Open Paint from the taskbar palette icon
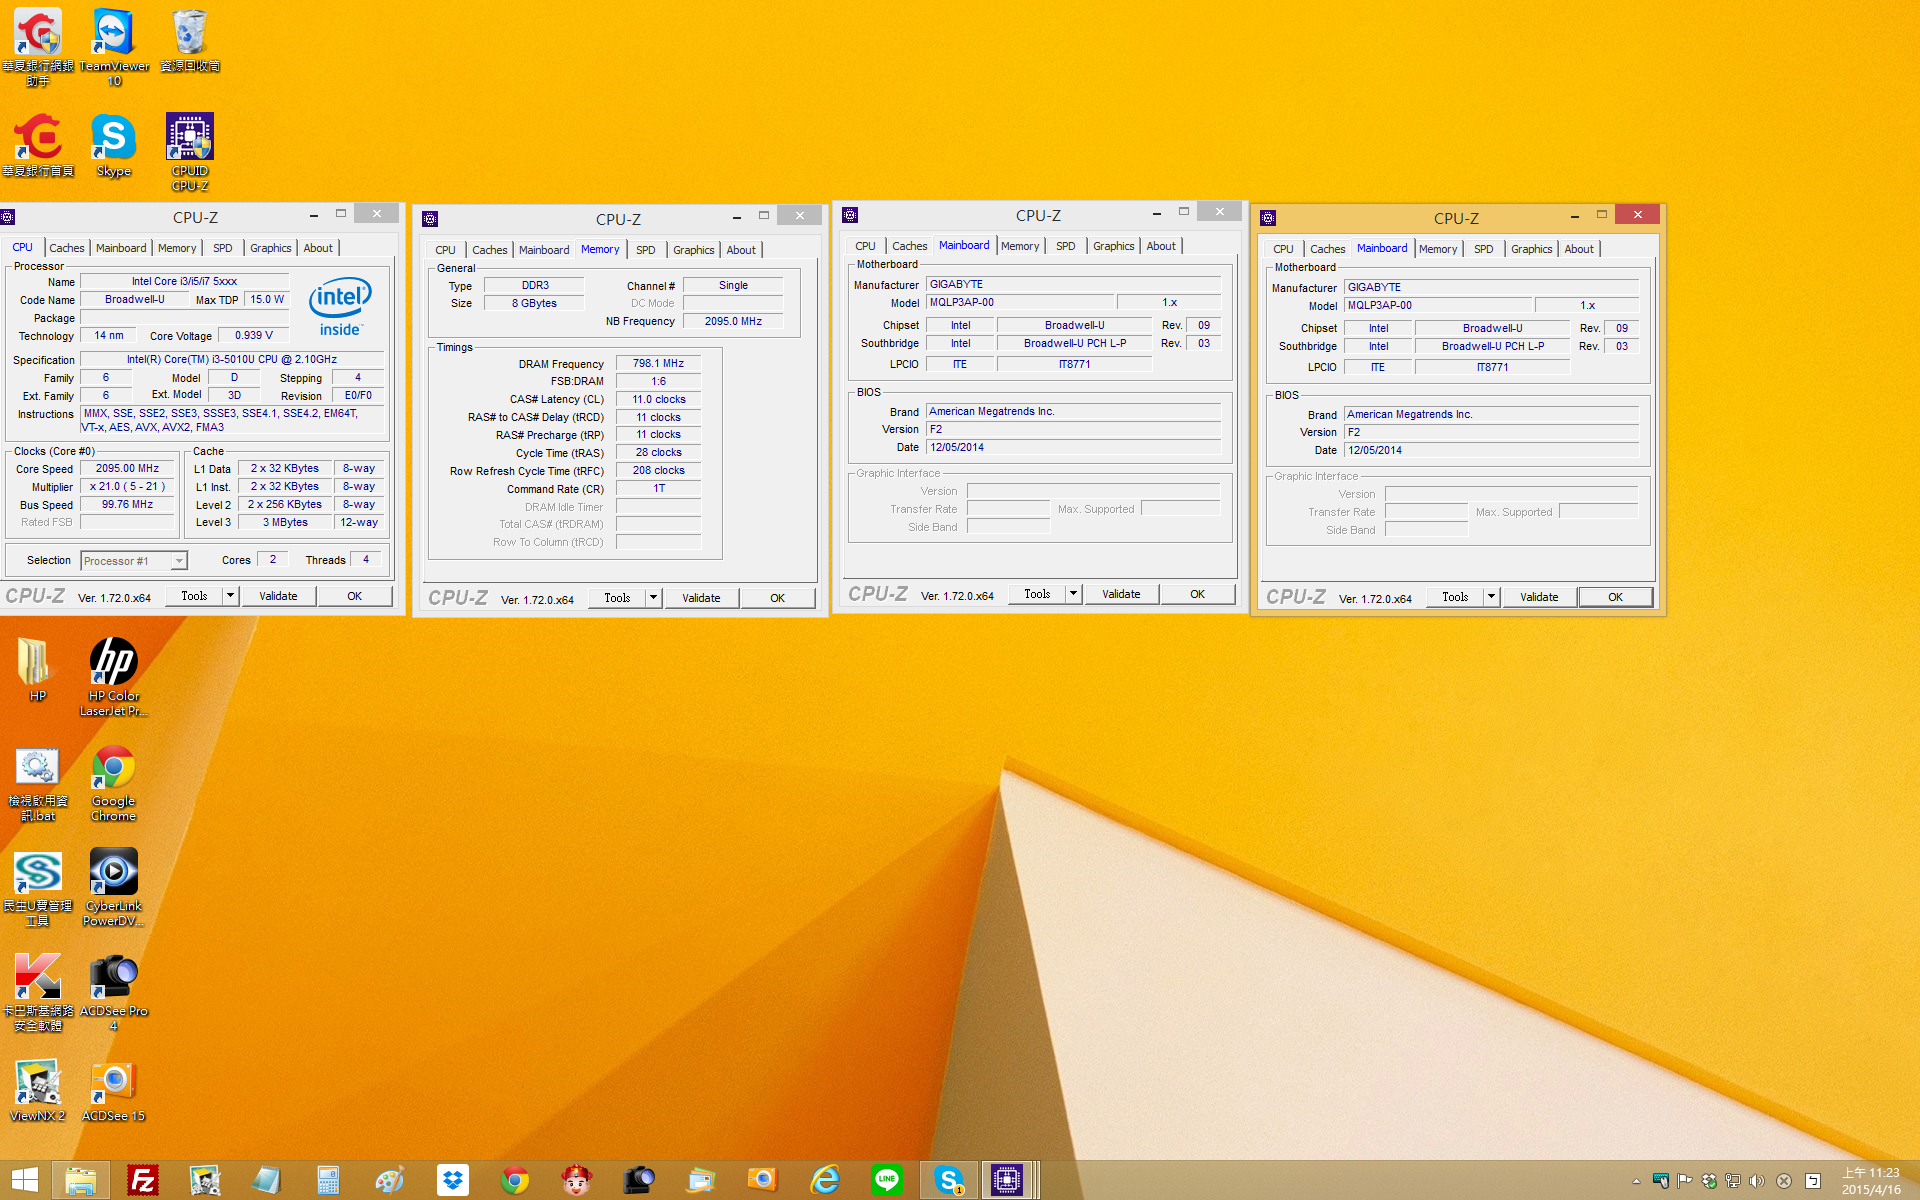This screenshot has width=1920, height=1200. [390, 1181]
